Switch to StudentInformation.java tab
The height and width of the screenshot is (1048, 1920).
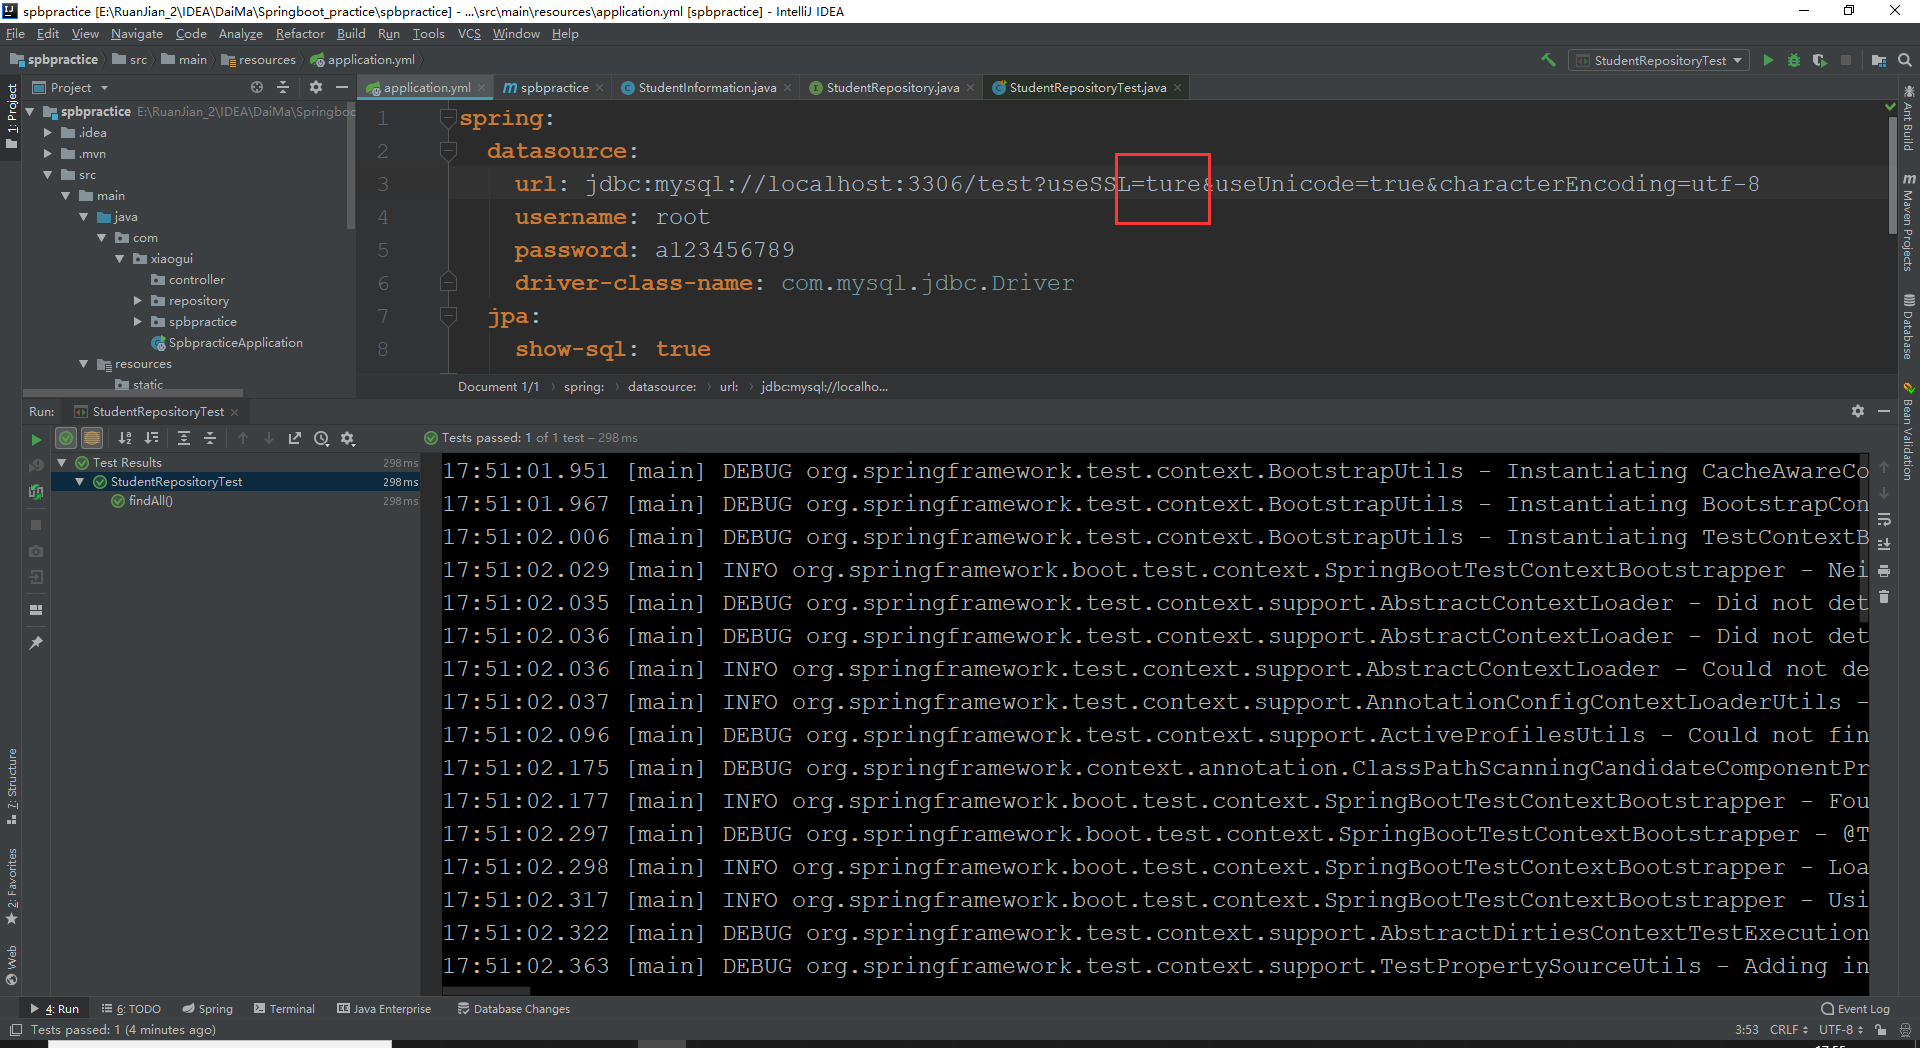706,88
